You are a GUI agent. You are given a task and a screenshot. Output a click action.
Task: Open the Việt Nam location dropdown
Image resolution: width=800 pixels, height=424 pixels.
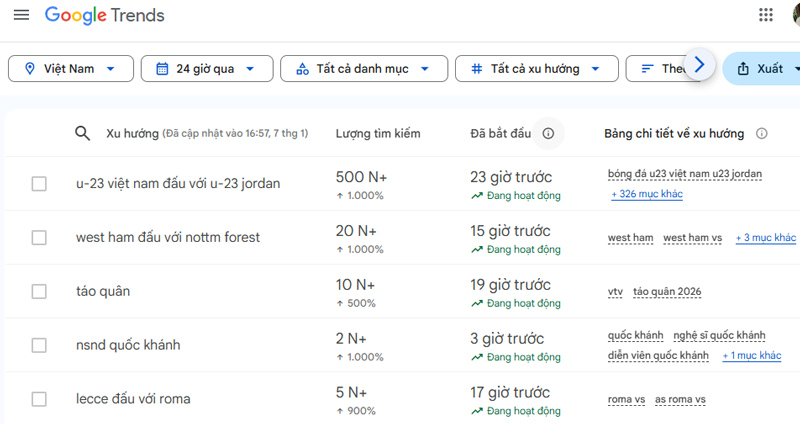(x=71, y=68)
